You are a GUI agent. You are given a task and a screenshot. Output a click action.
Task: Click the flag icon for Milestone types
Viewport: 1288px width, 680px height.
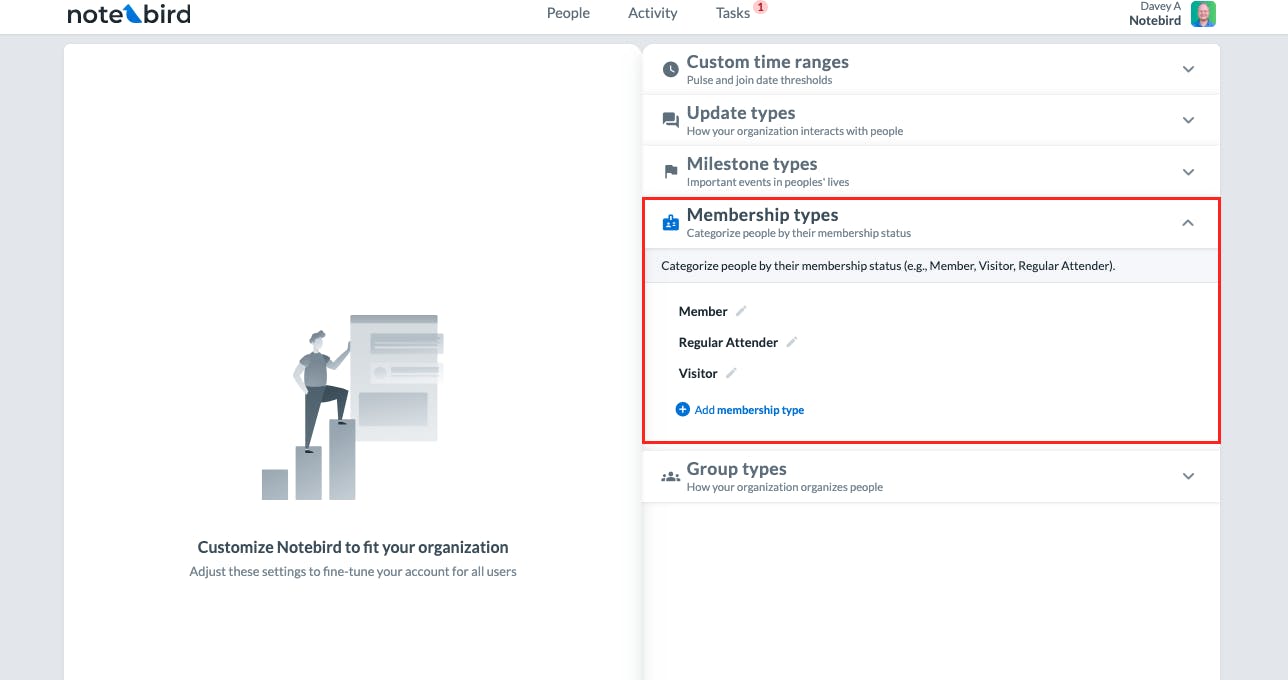[671, 172]
